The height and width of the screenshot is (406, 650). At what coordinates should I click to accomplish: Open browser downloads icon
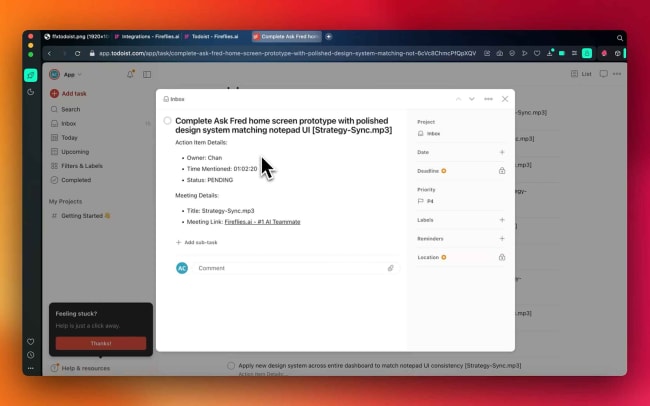coord(550,53)
